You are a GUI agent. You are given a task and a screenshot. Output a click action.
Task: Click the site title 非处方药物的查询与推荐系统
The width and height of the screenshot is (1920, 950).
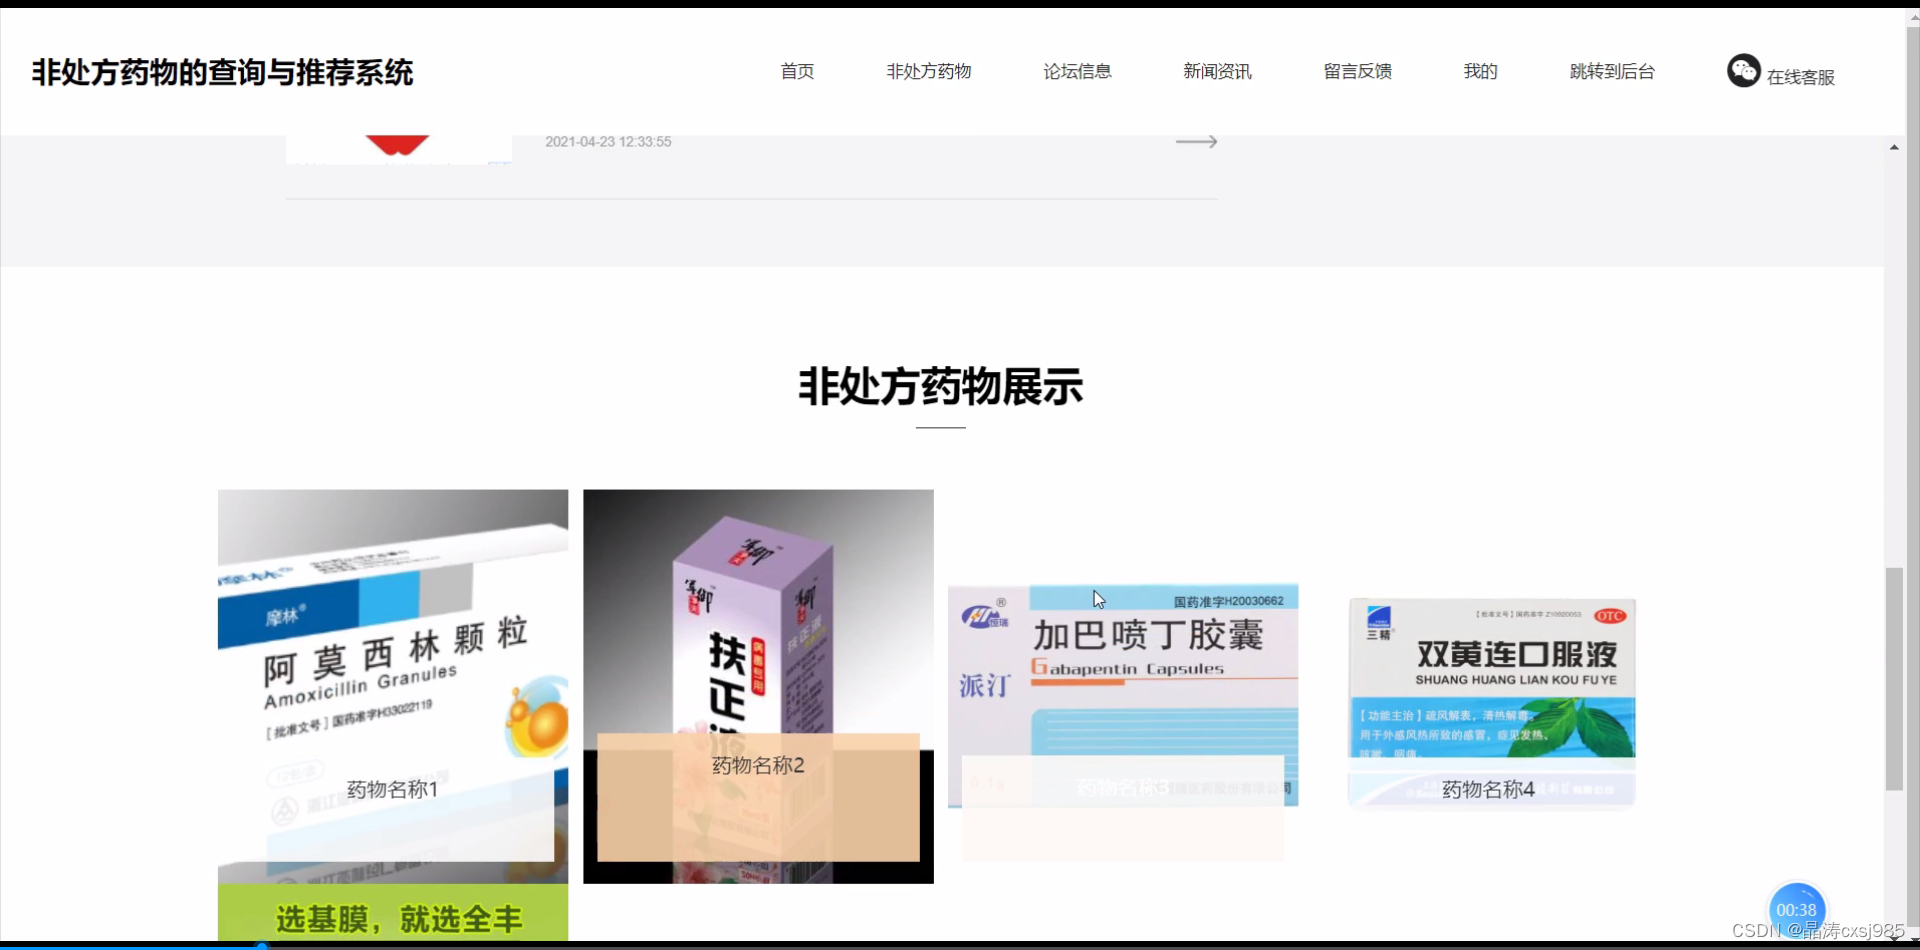click(220, 71)
